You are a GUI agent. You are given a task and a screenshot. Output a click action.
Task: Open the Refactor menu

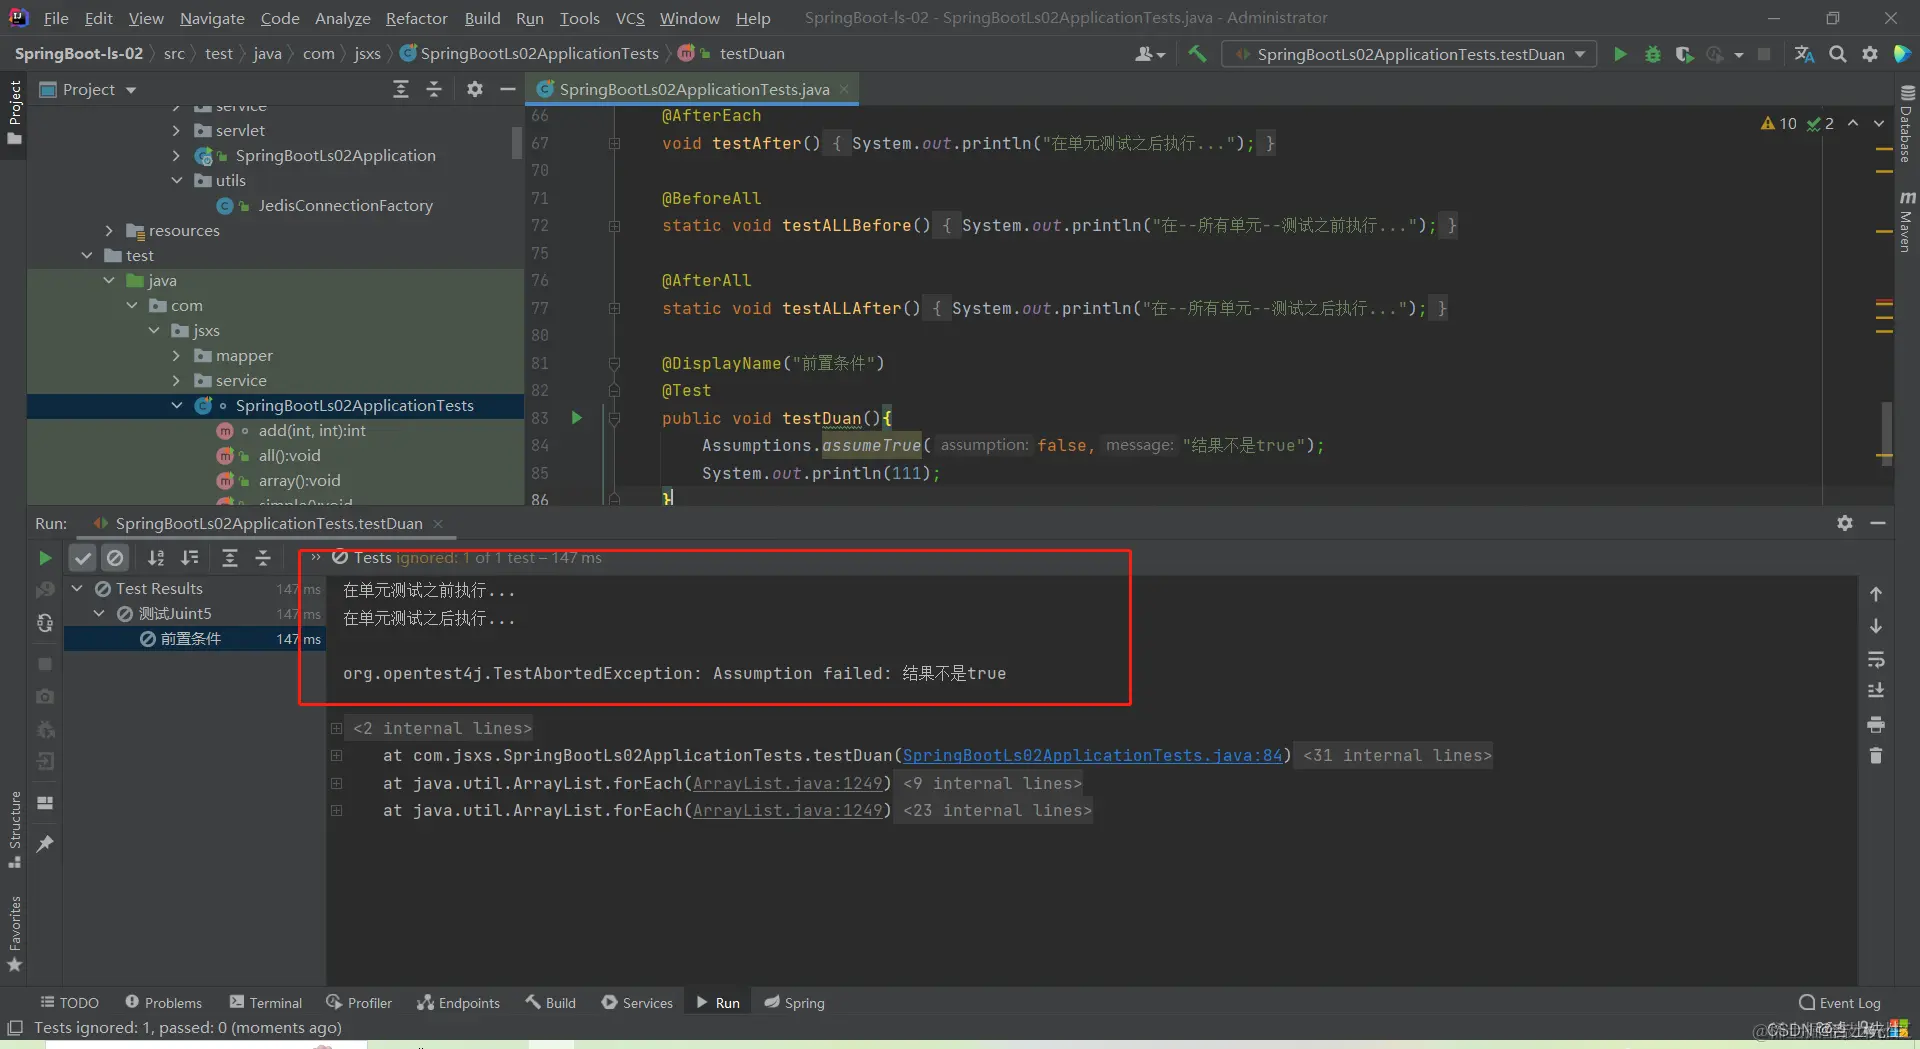(417, 18)
